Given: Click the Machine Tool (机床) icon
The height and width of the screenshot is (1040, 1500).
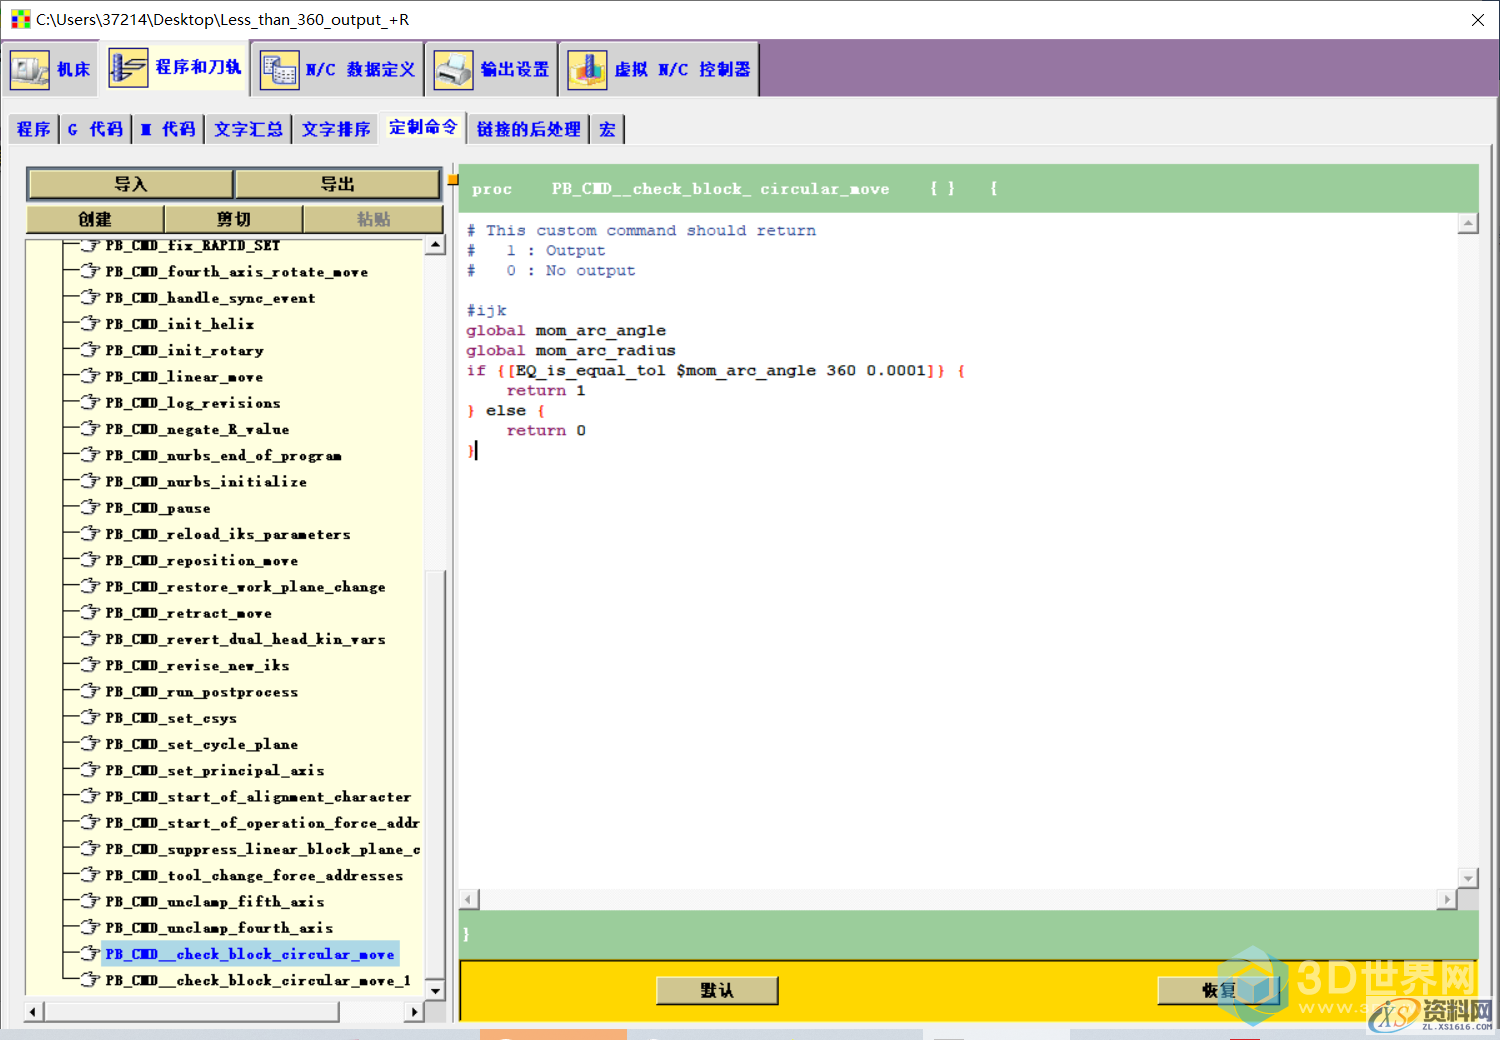Looking at the screenshot, I should 29,69.
